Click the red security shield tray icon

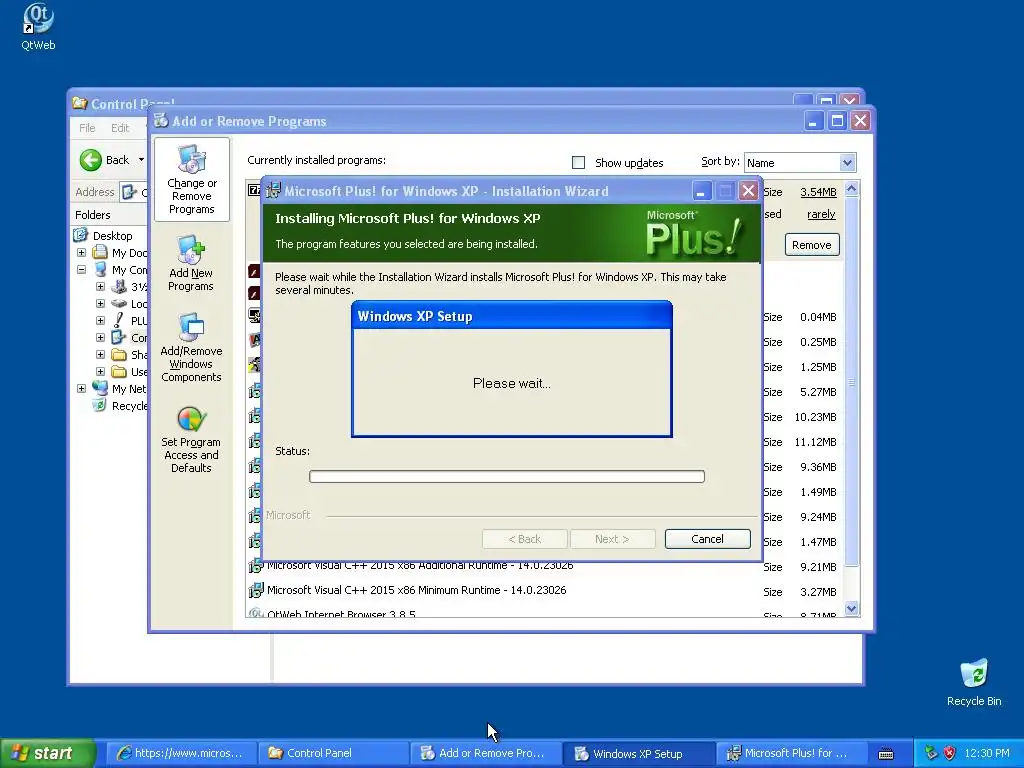tap(950, 753)
